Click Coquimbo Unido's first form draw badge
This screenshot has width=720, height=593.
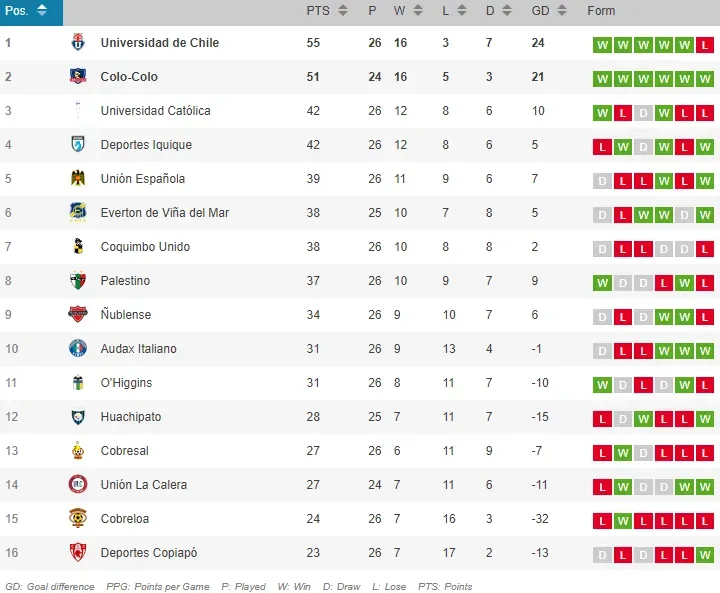click(602, 248)
